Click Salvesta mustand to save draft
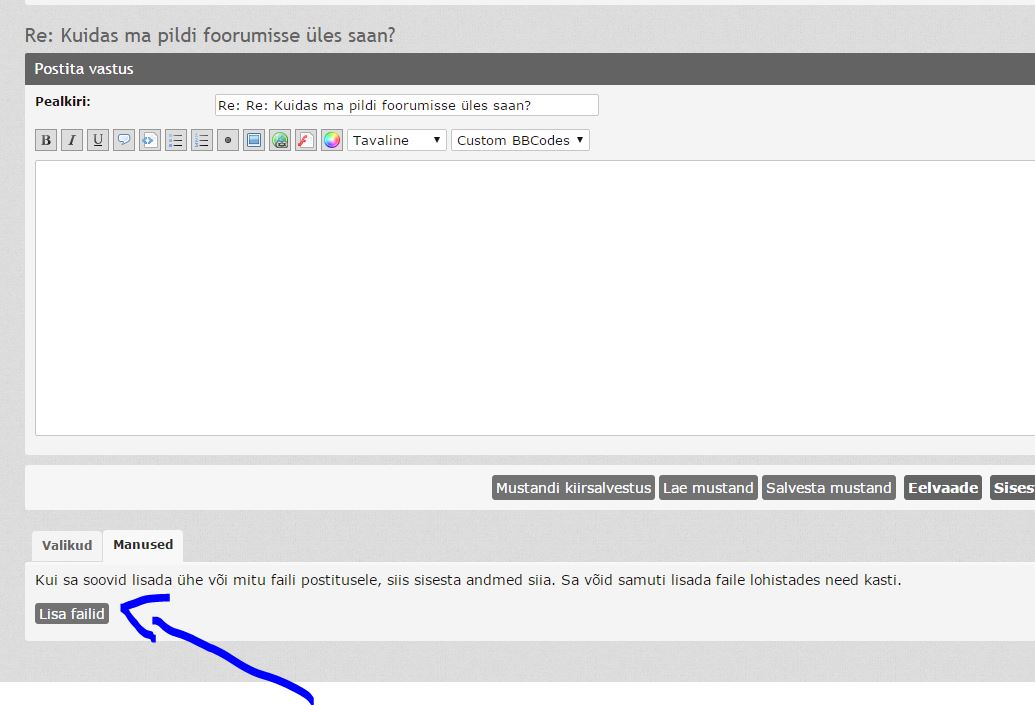1035x705 pixels. [828, 488]
